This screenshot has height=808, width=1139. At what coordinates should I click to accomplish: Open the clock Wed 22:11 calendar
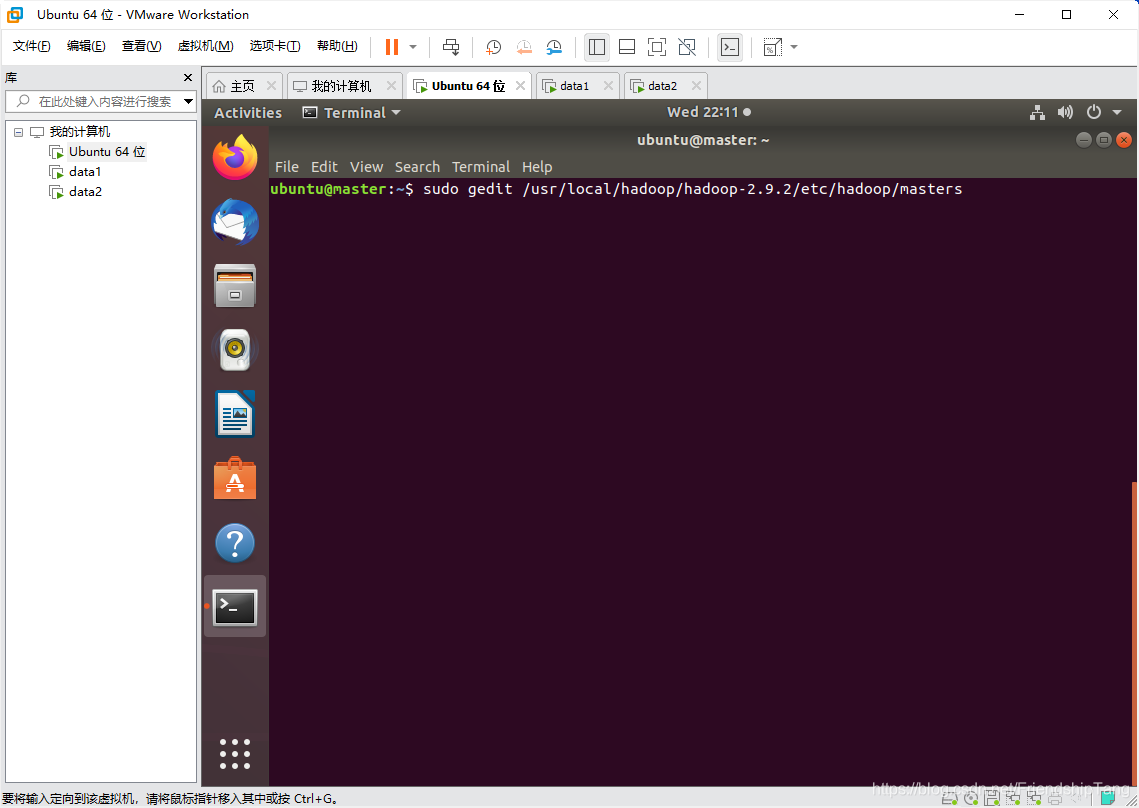point(708,112)
